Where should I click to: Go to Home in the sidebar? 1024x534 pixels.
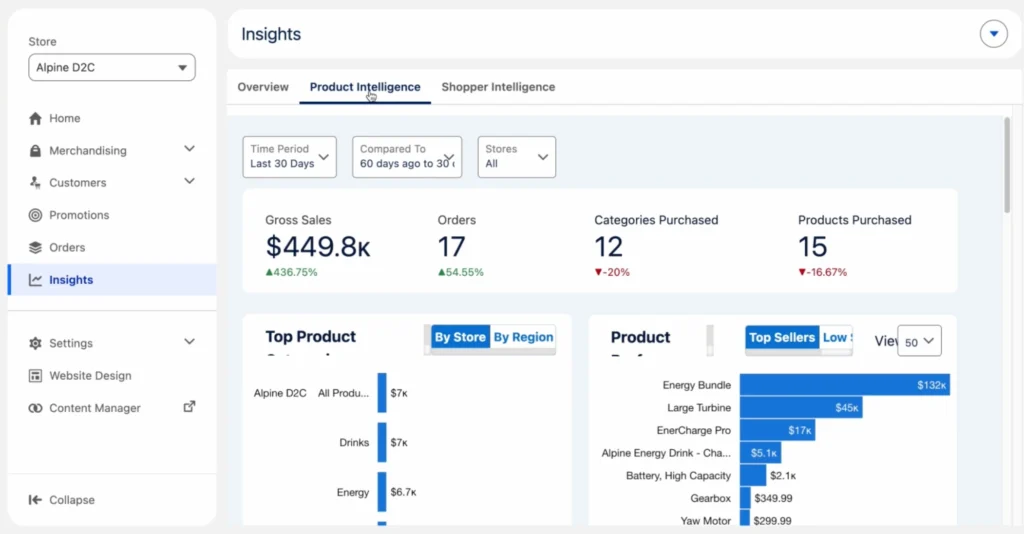(65, 118)
